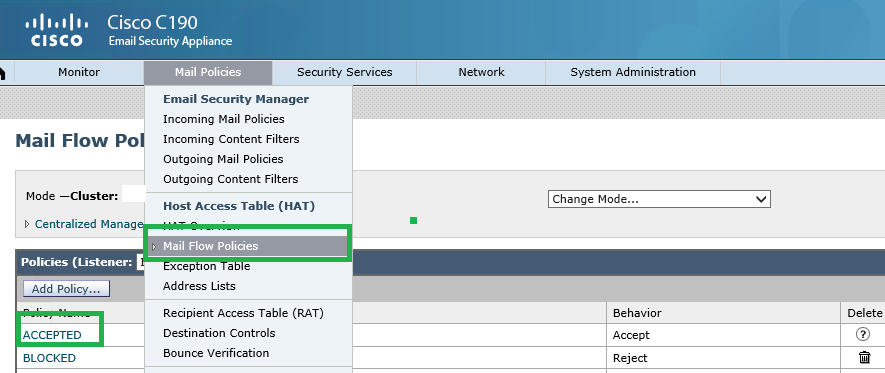The width and height of the screenshot is (885, 373).
Task: Open the BLOCKED policy link
Action: click(x=49, y=358)
